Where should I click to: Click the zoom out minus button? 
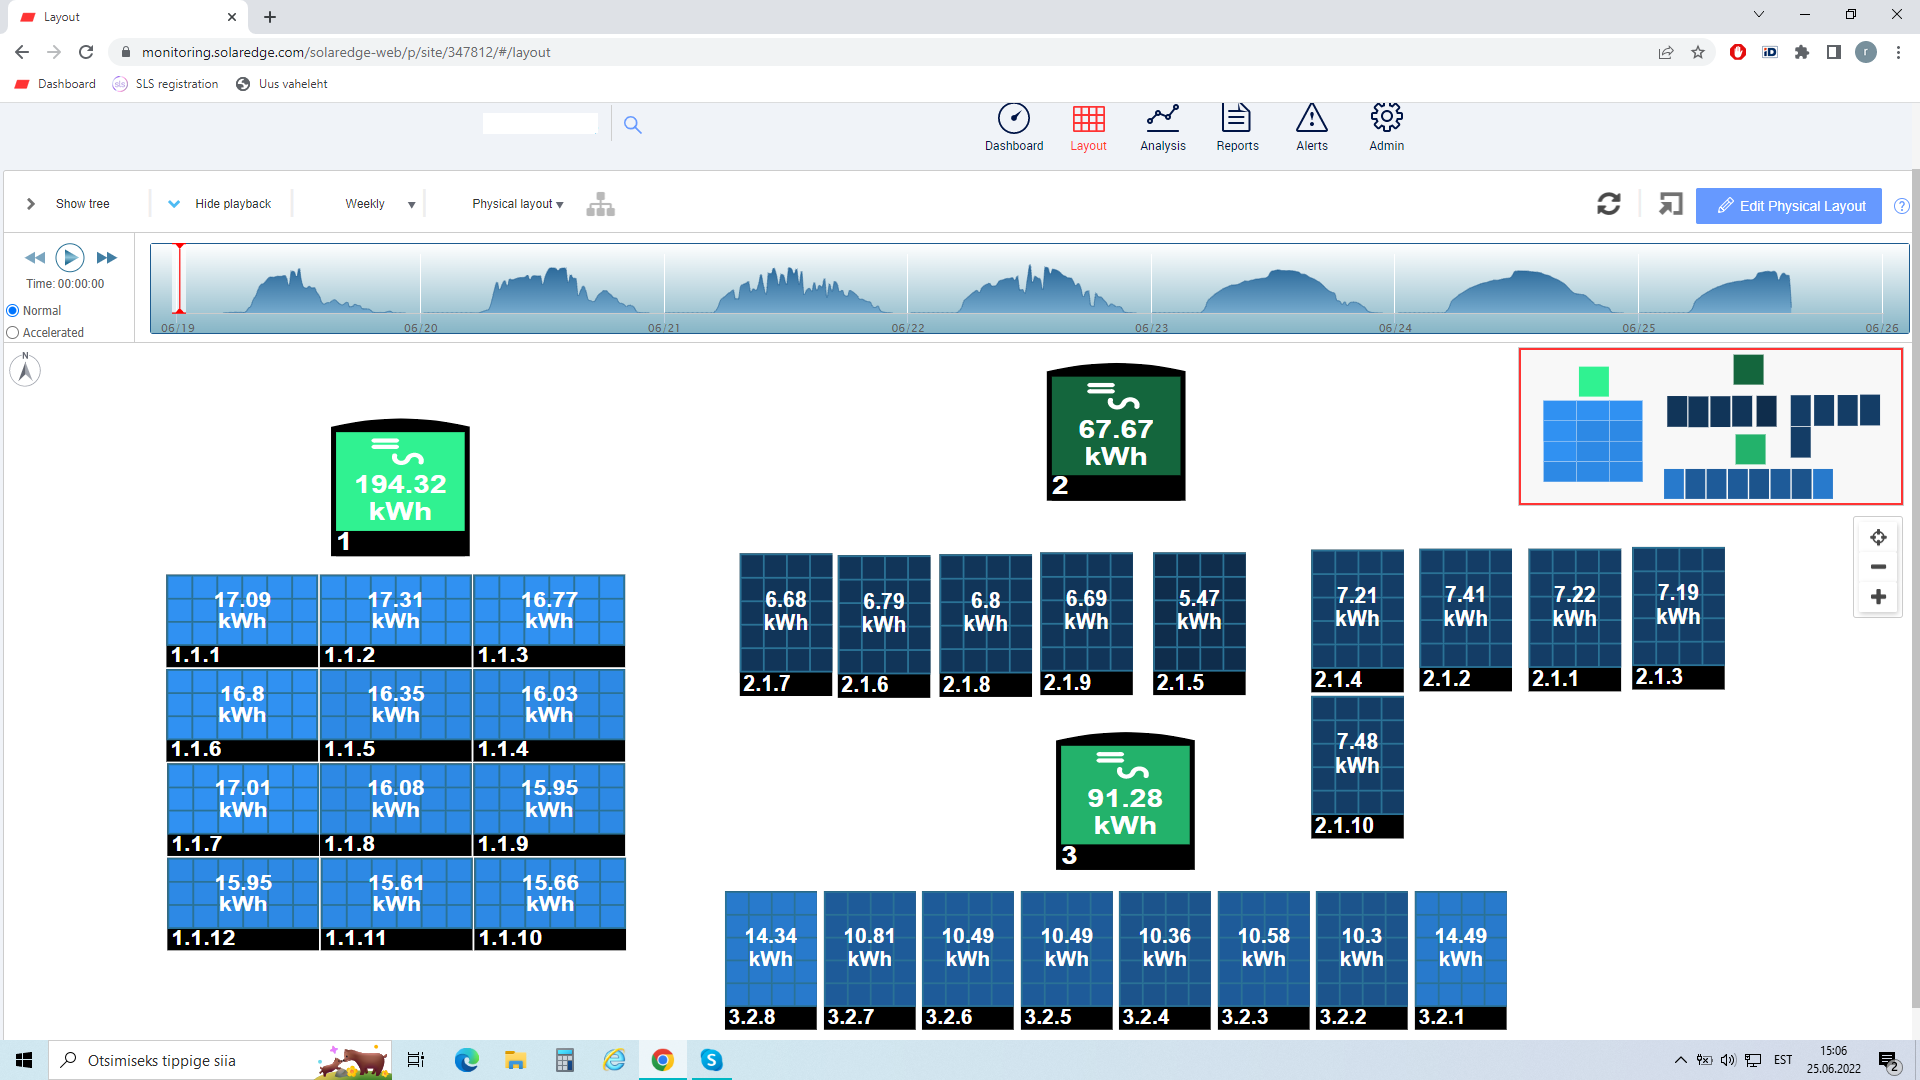point(1878,567)
